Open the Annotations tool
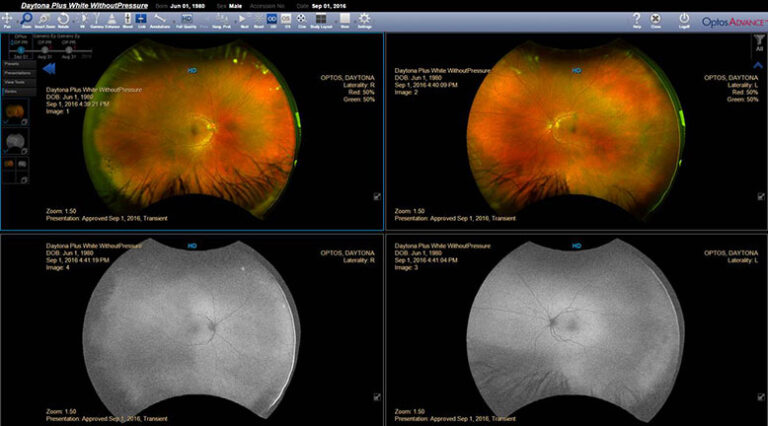The image size is (768, 426). point(160,20)
